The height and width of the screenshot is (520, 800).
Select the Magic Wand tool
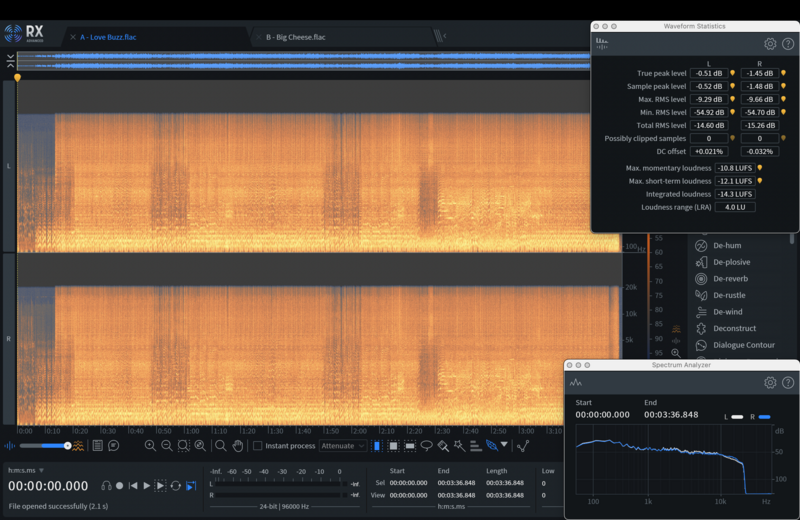click(458, 445)
